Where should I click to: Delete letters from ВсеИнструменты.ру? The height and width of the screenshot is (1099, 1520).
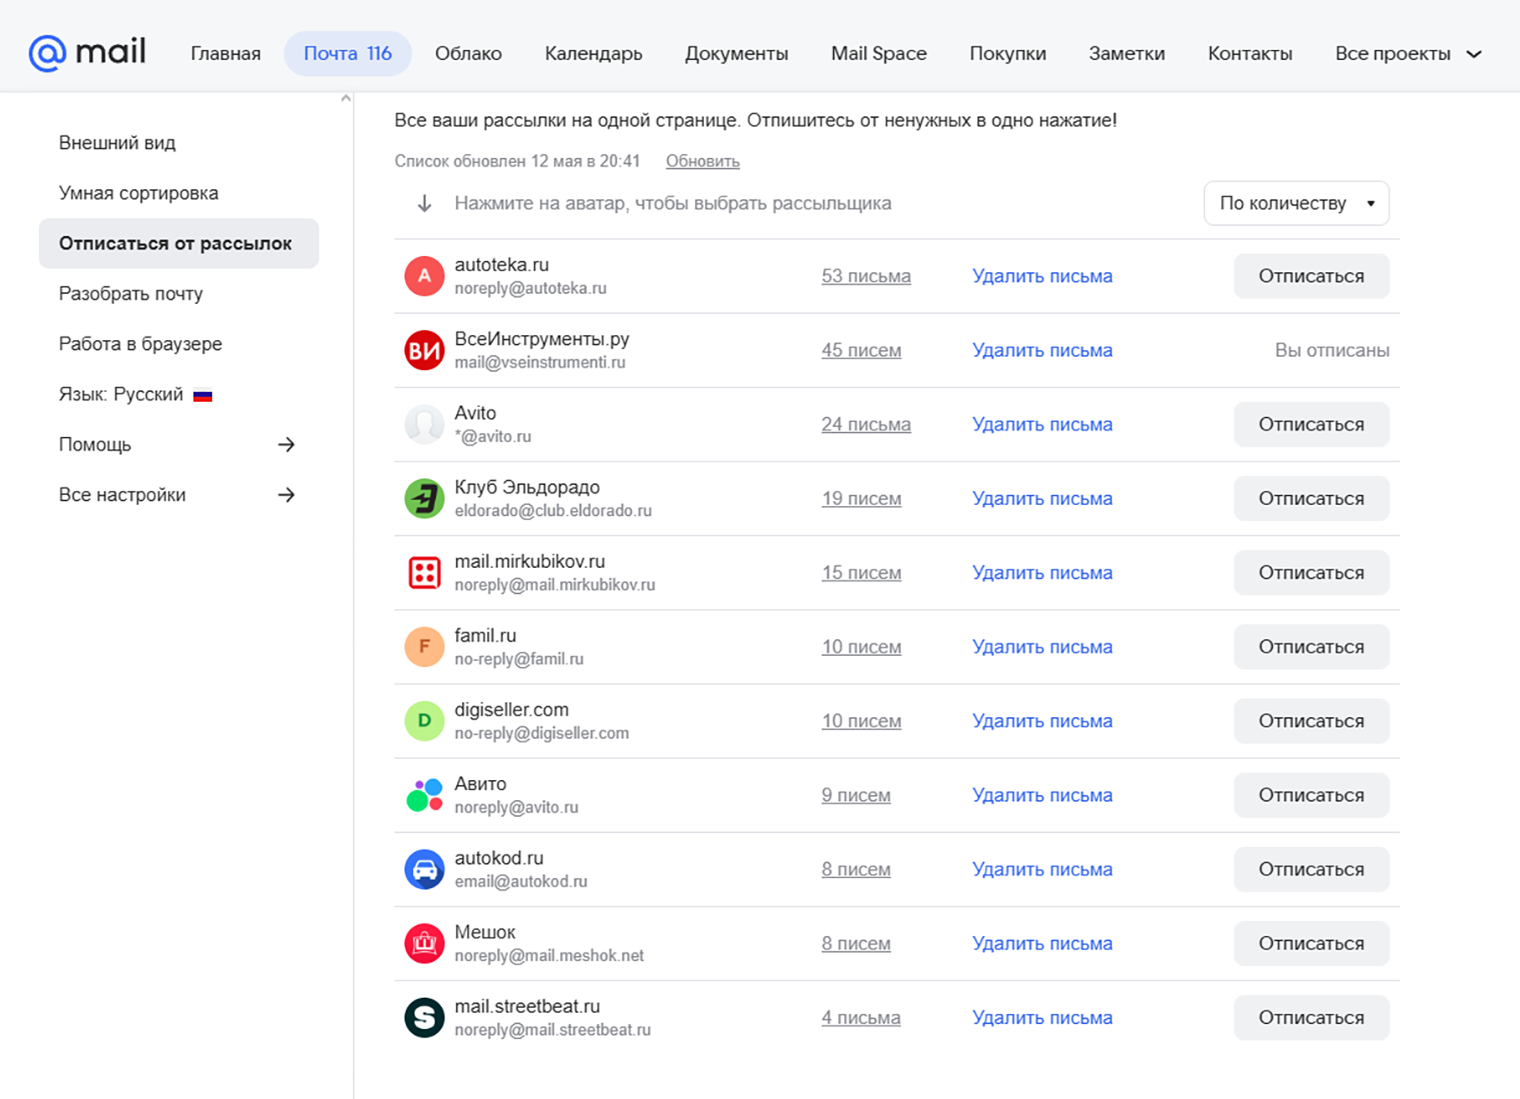pos(1042,350)
